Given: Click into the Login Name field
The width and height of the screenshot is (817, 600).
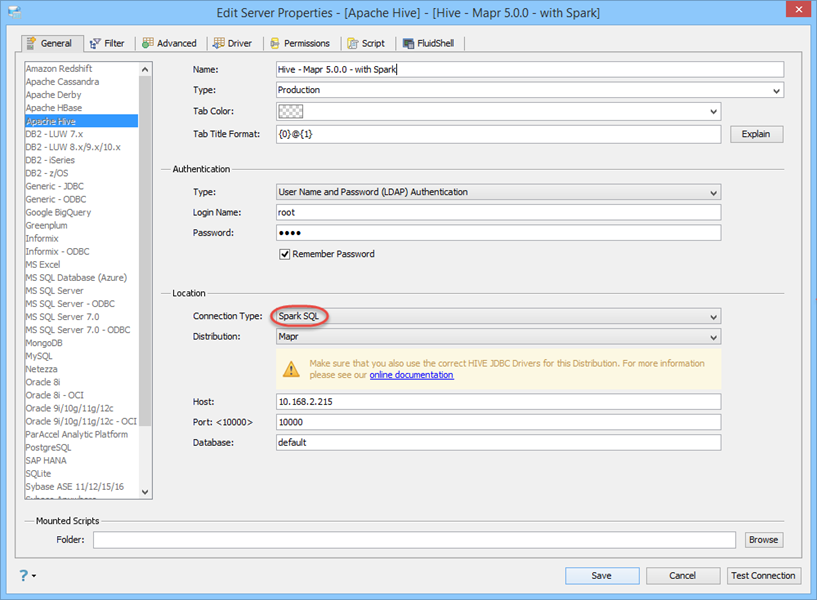Looking at the screenshot, I should click(x=498, y=212).
